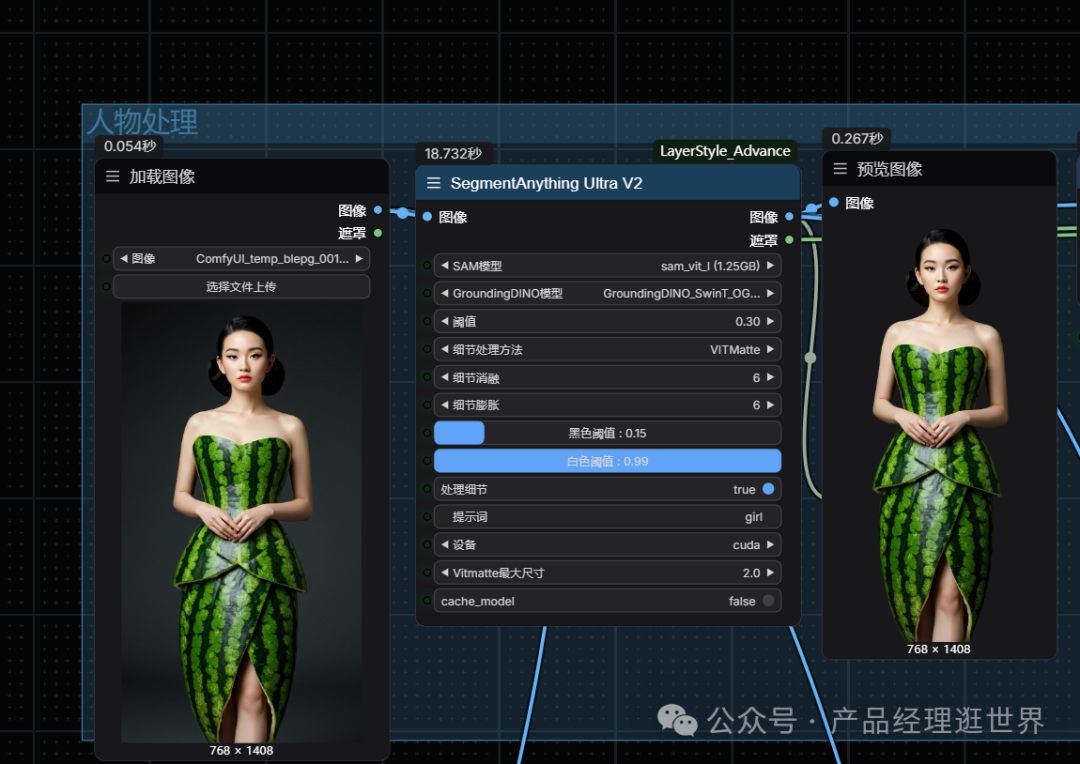Click left arrow of 细节处理方法 field
1080x764 pixels.
pos(445,349)
